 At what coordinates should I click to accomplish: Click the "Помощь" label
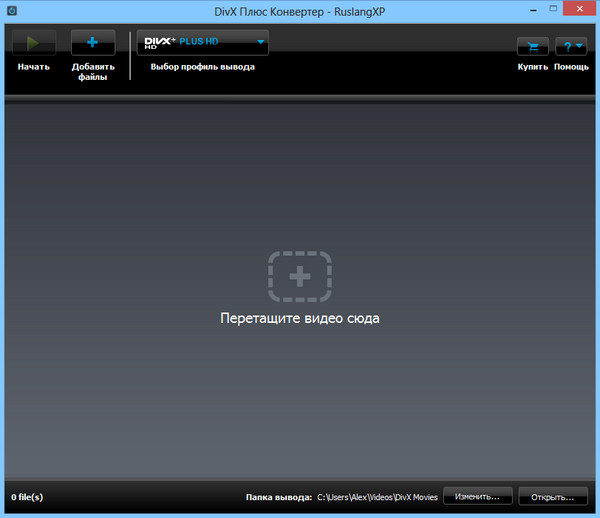tap(571, 67)
